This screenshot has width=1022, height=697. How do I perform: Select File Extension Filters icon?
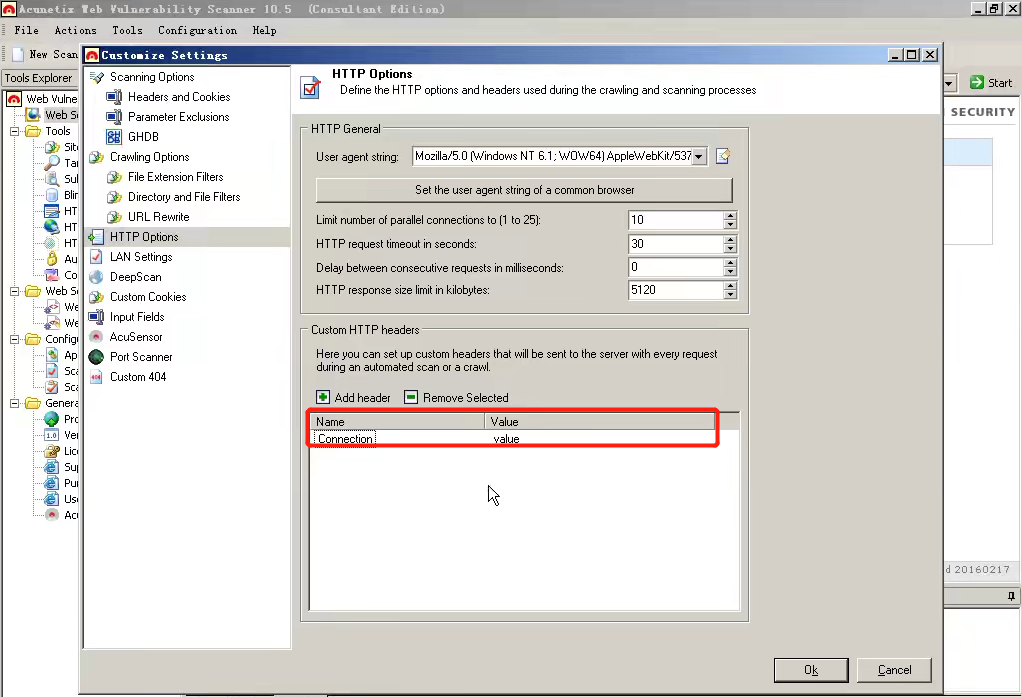coord(114,177)
